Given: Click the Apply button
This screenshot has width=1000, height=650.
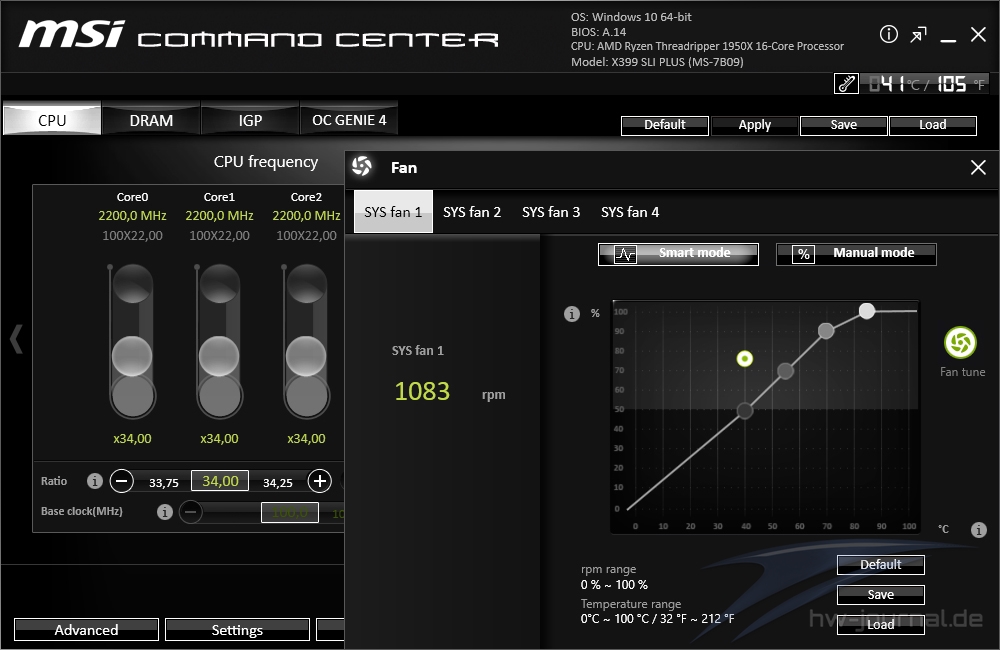Looking at the screenshot, I should (754, 125).
